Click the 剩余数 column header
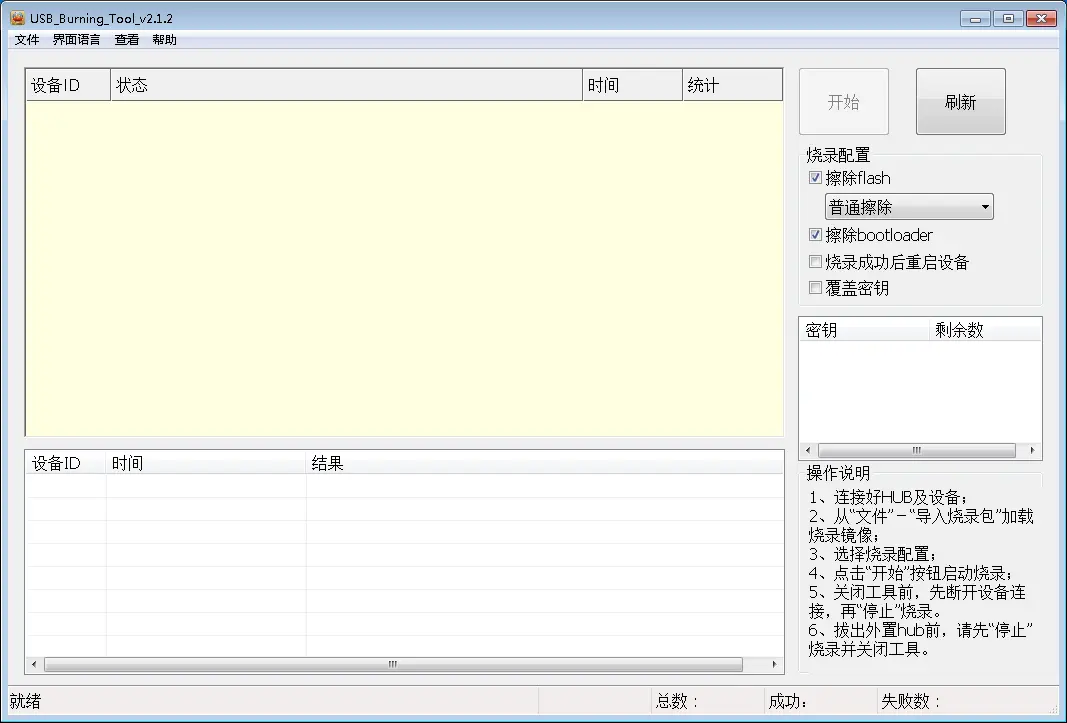 click(x=985, y=330)
